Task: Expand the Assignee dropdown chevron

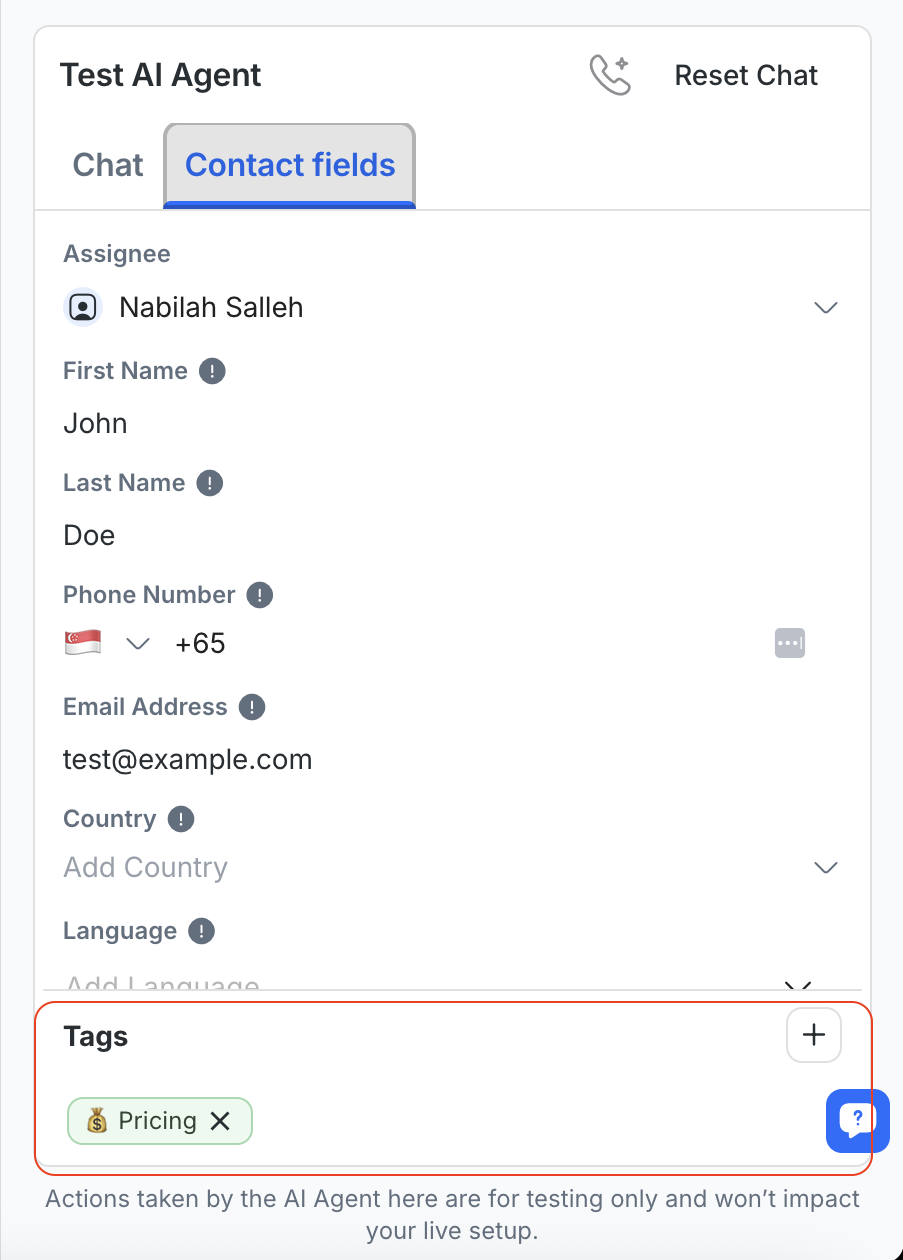Action: [825, 308]
